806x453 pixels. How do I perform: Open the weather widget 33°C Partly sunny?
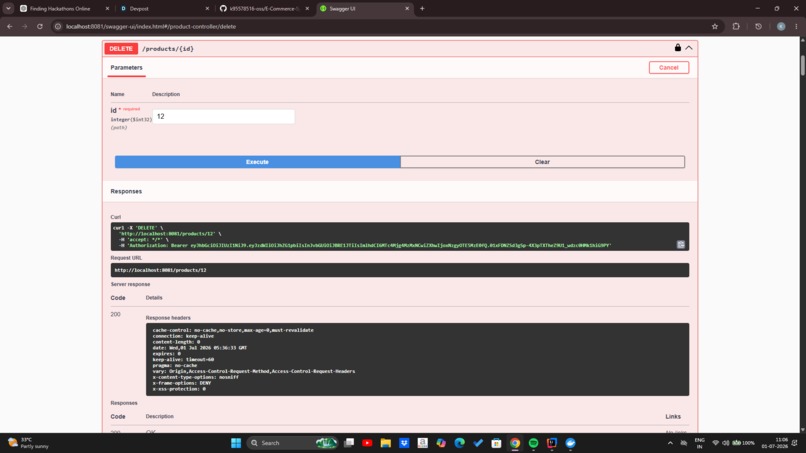28,443
